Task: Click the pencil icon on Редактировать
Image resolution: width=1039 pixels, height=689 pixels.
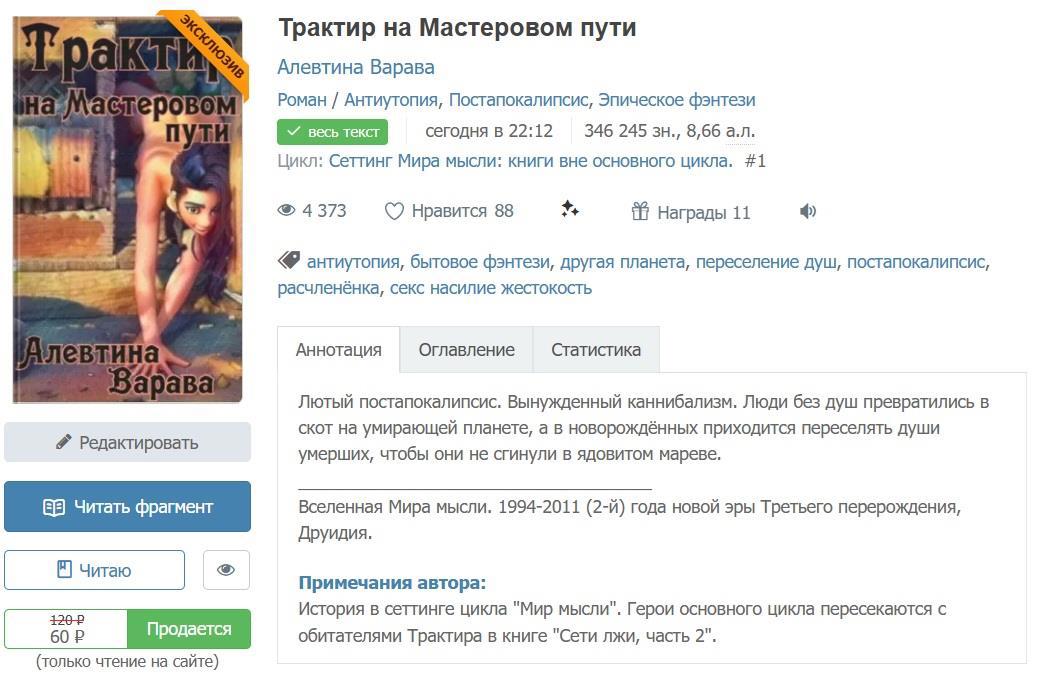Action: [x=64, y=442]
